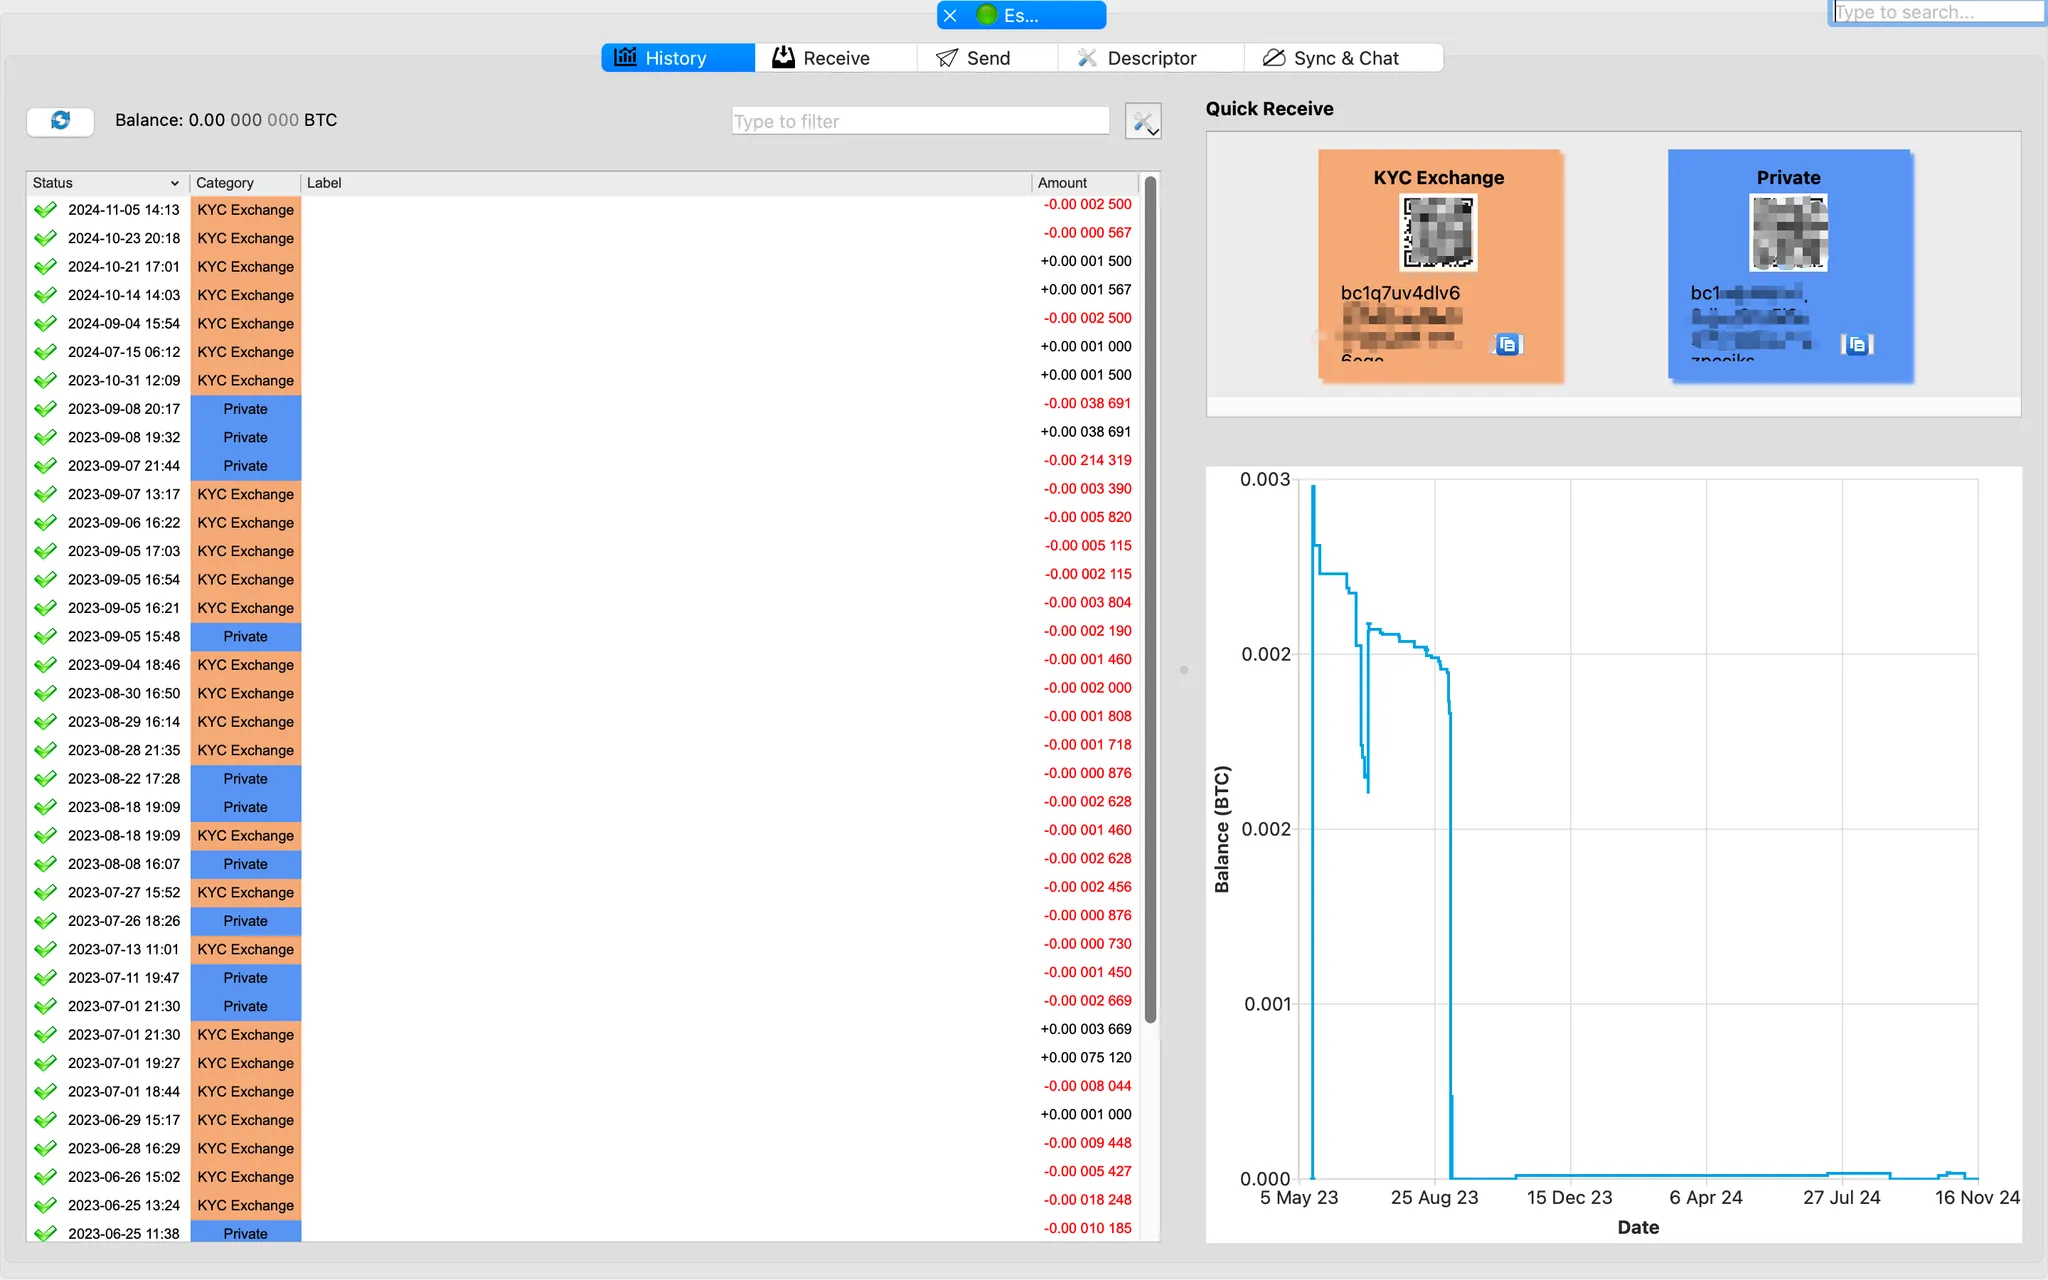Open the tools menu beside filter field
Image resolution: width=2048 pixels, height=1280 pixels.
pyautogui.click(x=1142, y=122)
